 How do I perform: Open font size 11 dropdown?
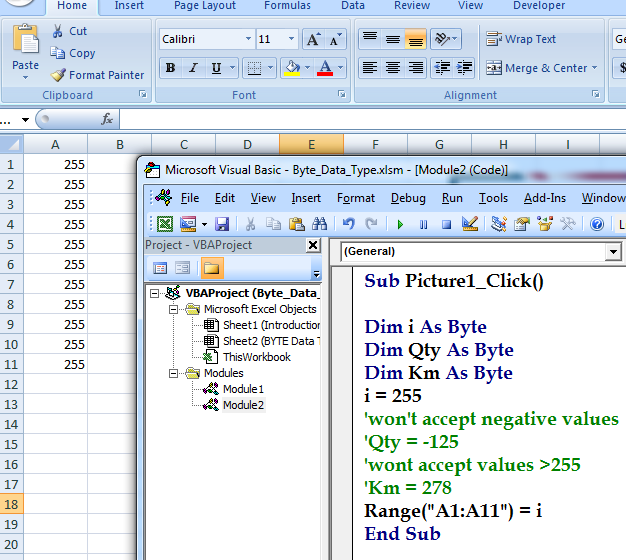coord(291,39)
